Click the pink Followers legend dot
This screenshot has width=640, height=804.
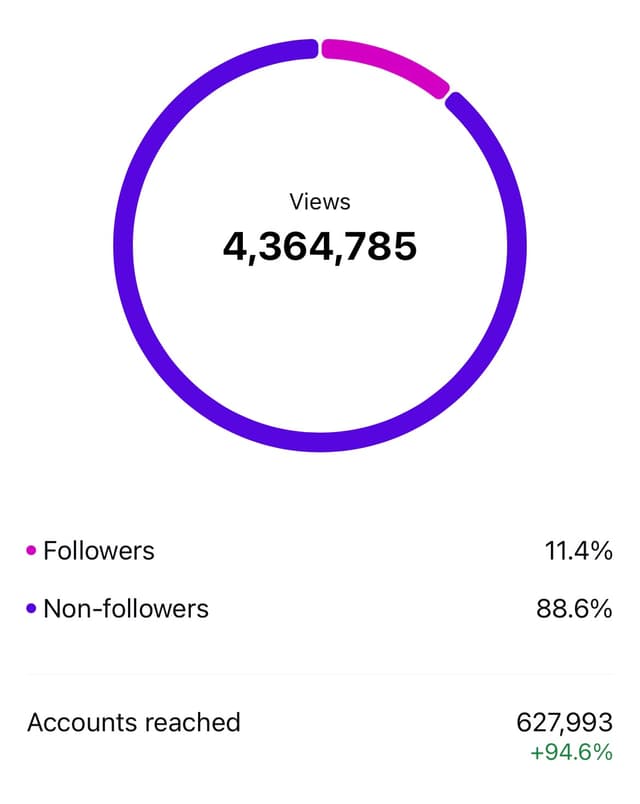pos(30,550)
